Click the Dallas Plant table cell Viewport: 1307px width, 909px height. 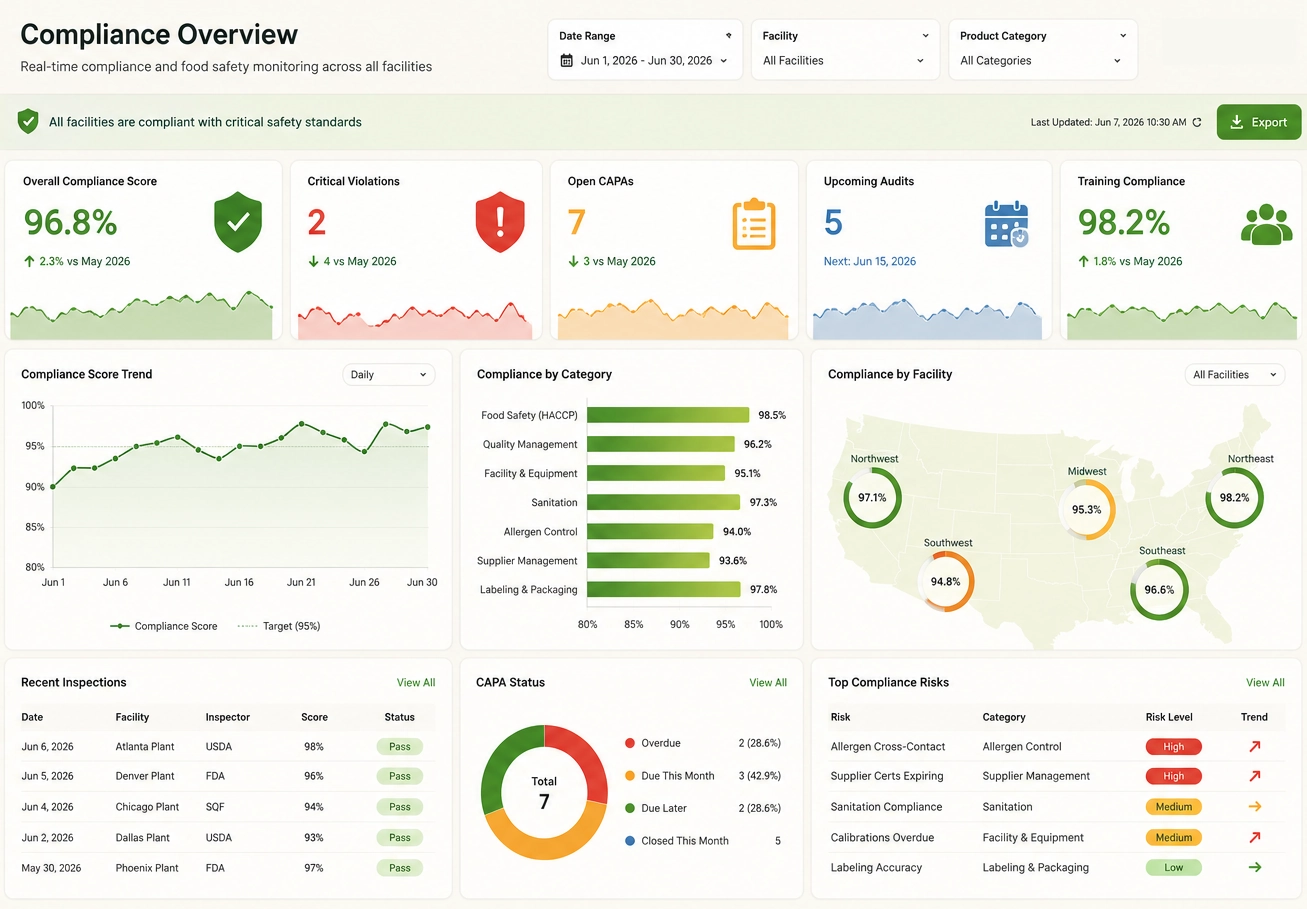click(x=143, y=838)
